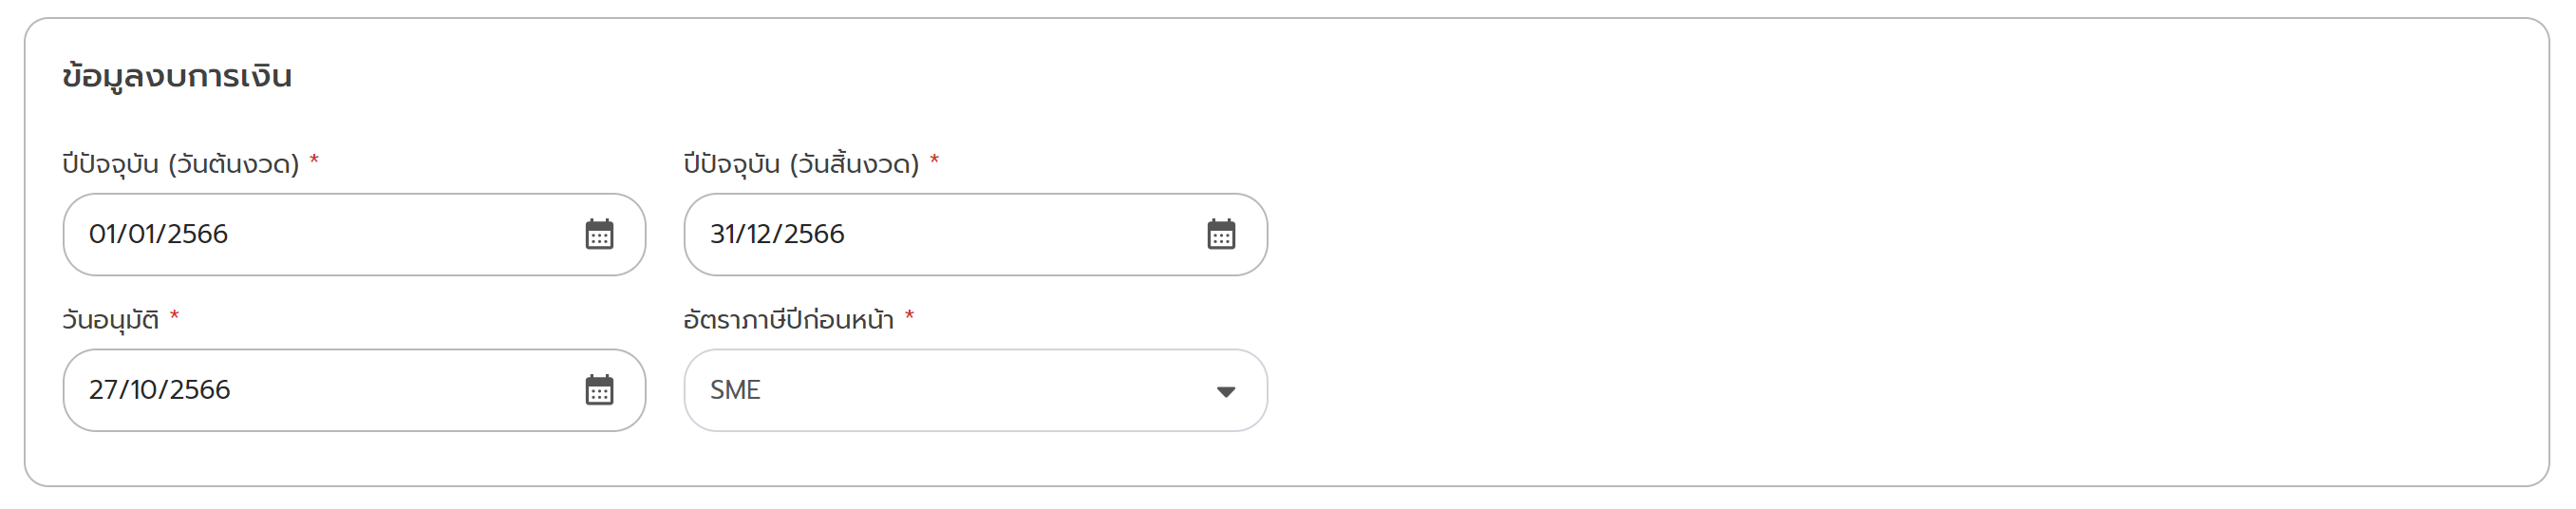Expand the previous-year tax rate dropdown arrow

pos(1225,391)
